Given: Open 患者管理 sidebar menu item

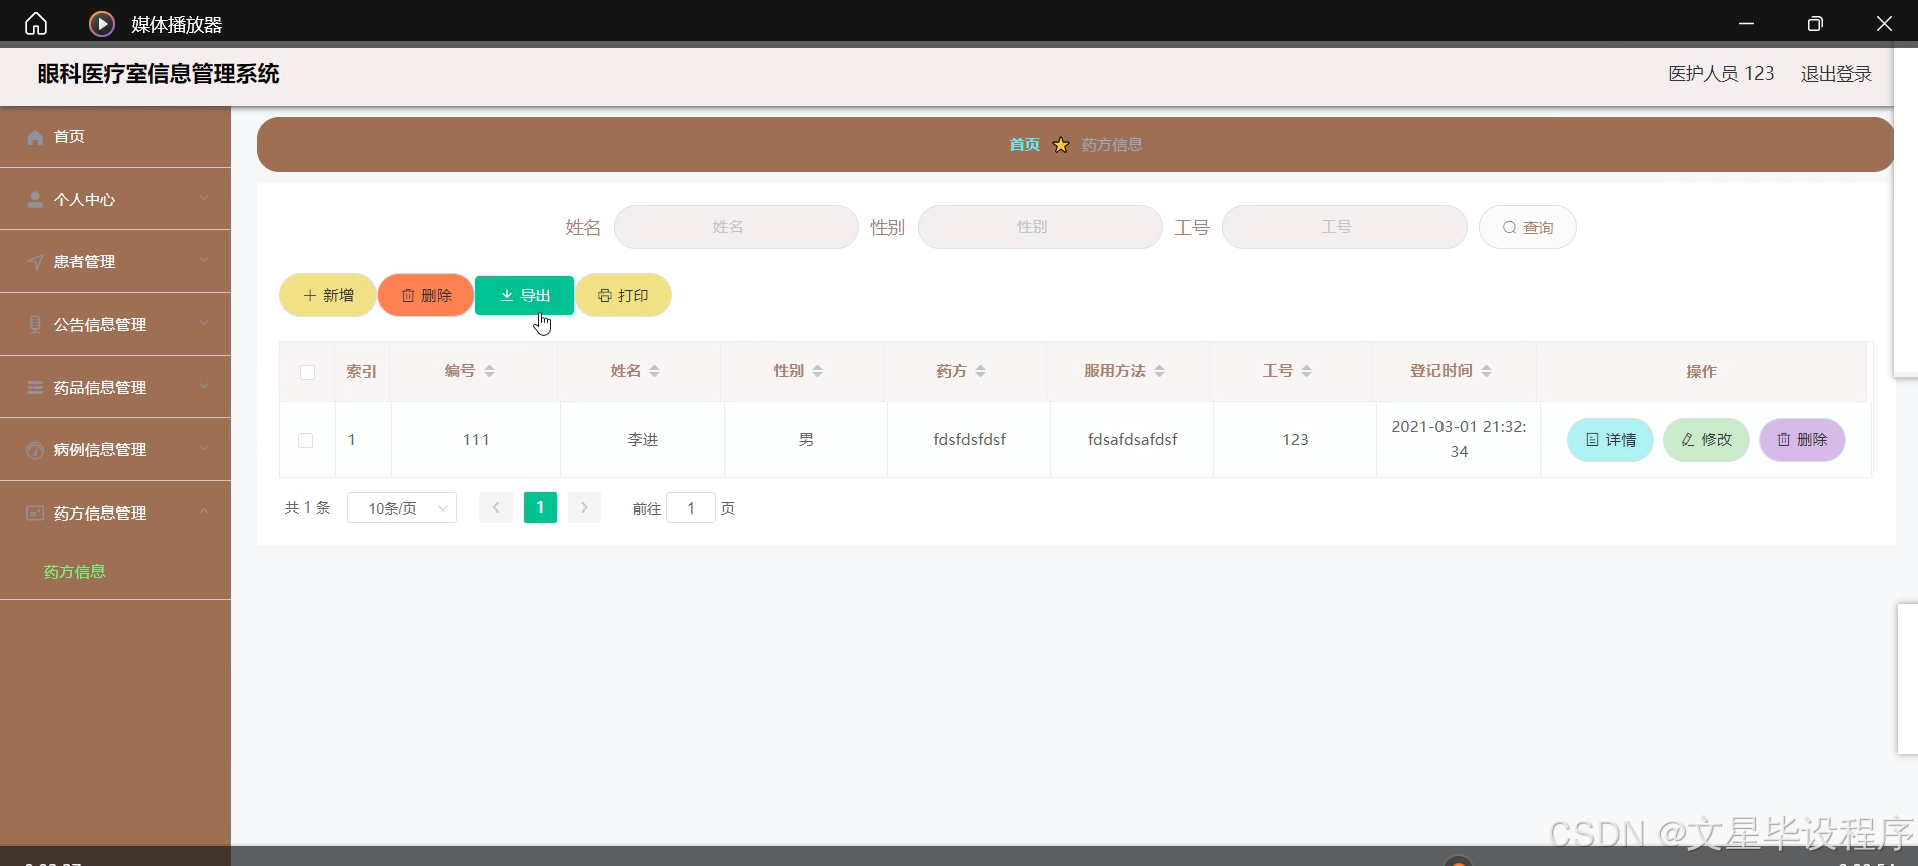Looking at the screenshot, I should click(x=115, y=262).
